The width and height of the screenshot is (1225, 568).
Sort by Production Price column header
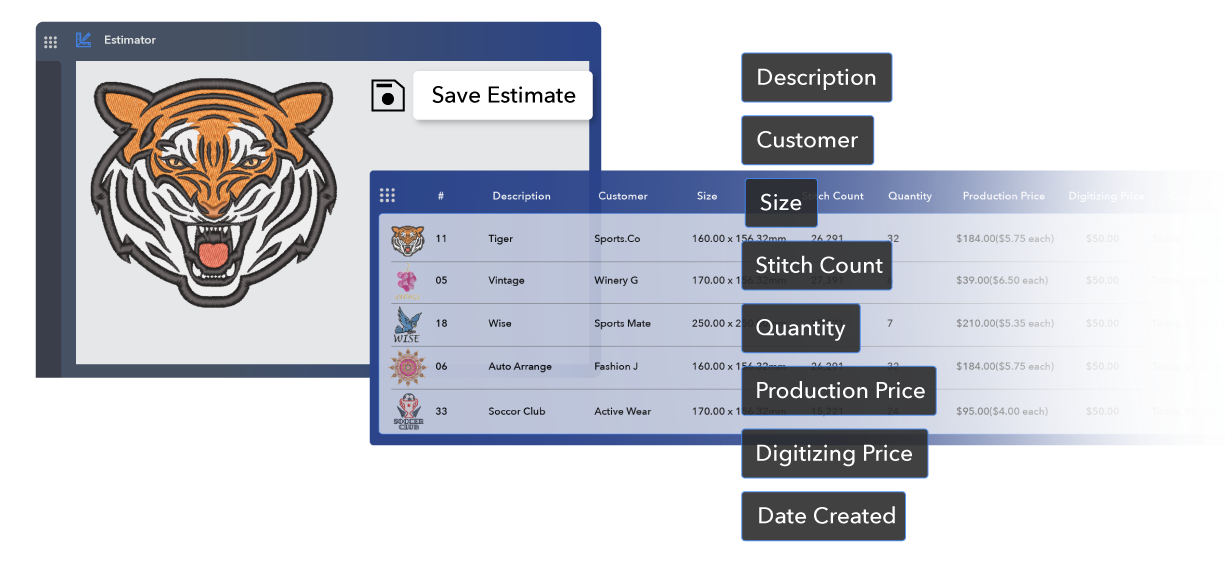pos(1003,196)
